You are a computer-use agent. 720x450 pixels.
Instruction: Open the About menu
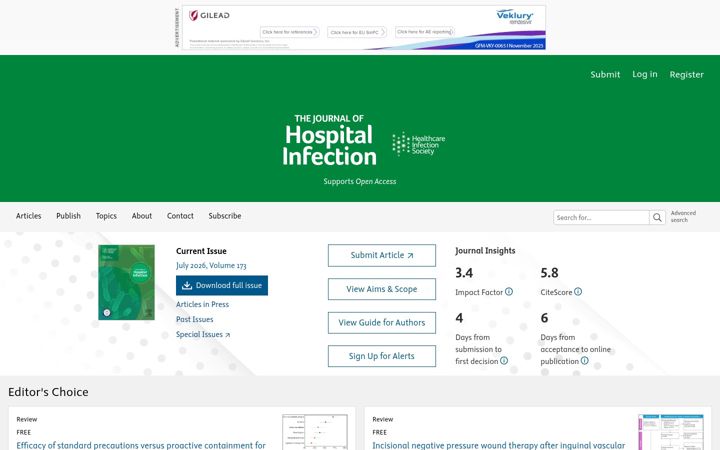click(142, 216)
